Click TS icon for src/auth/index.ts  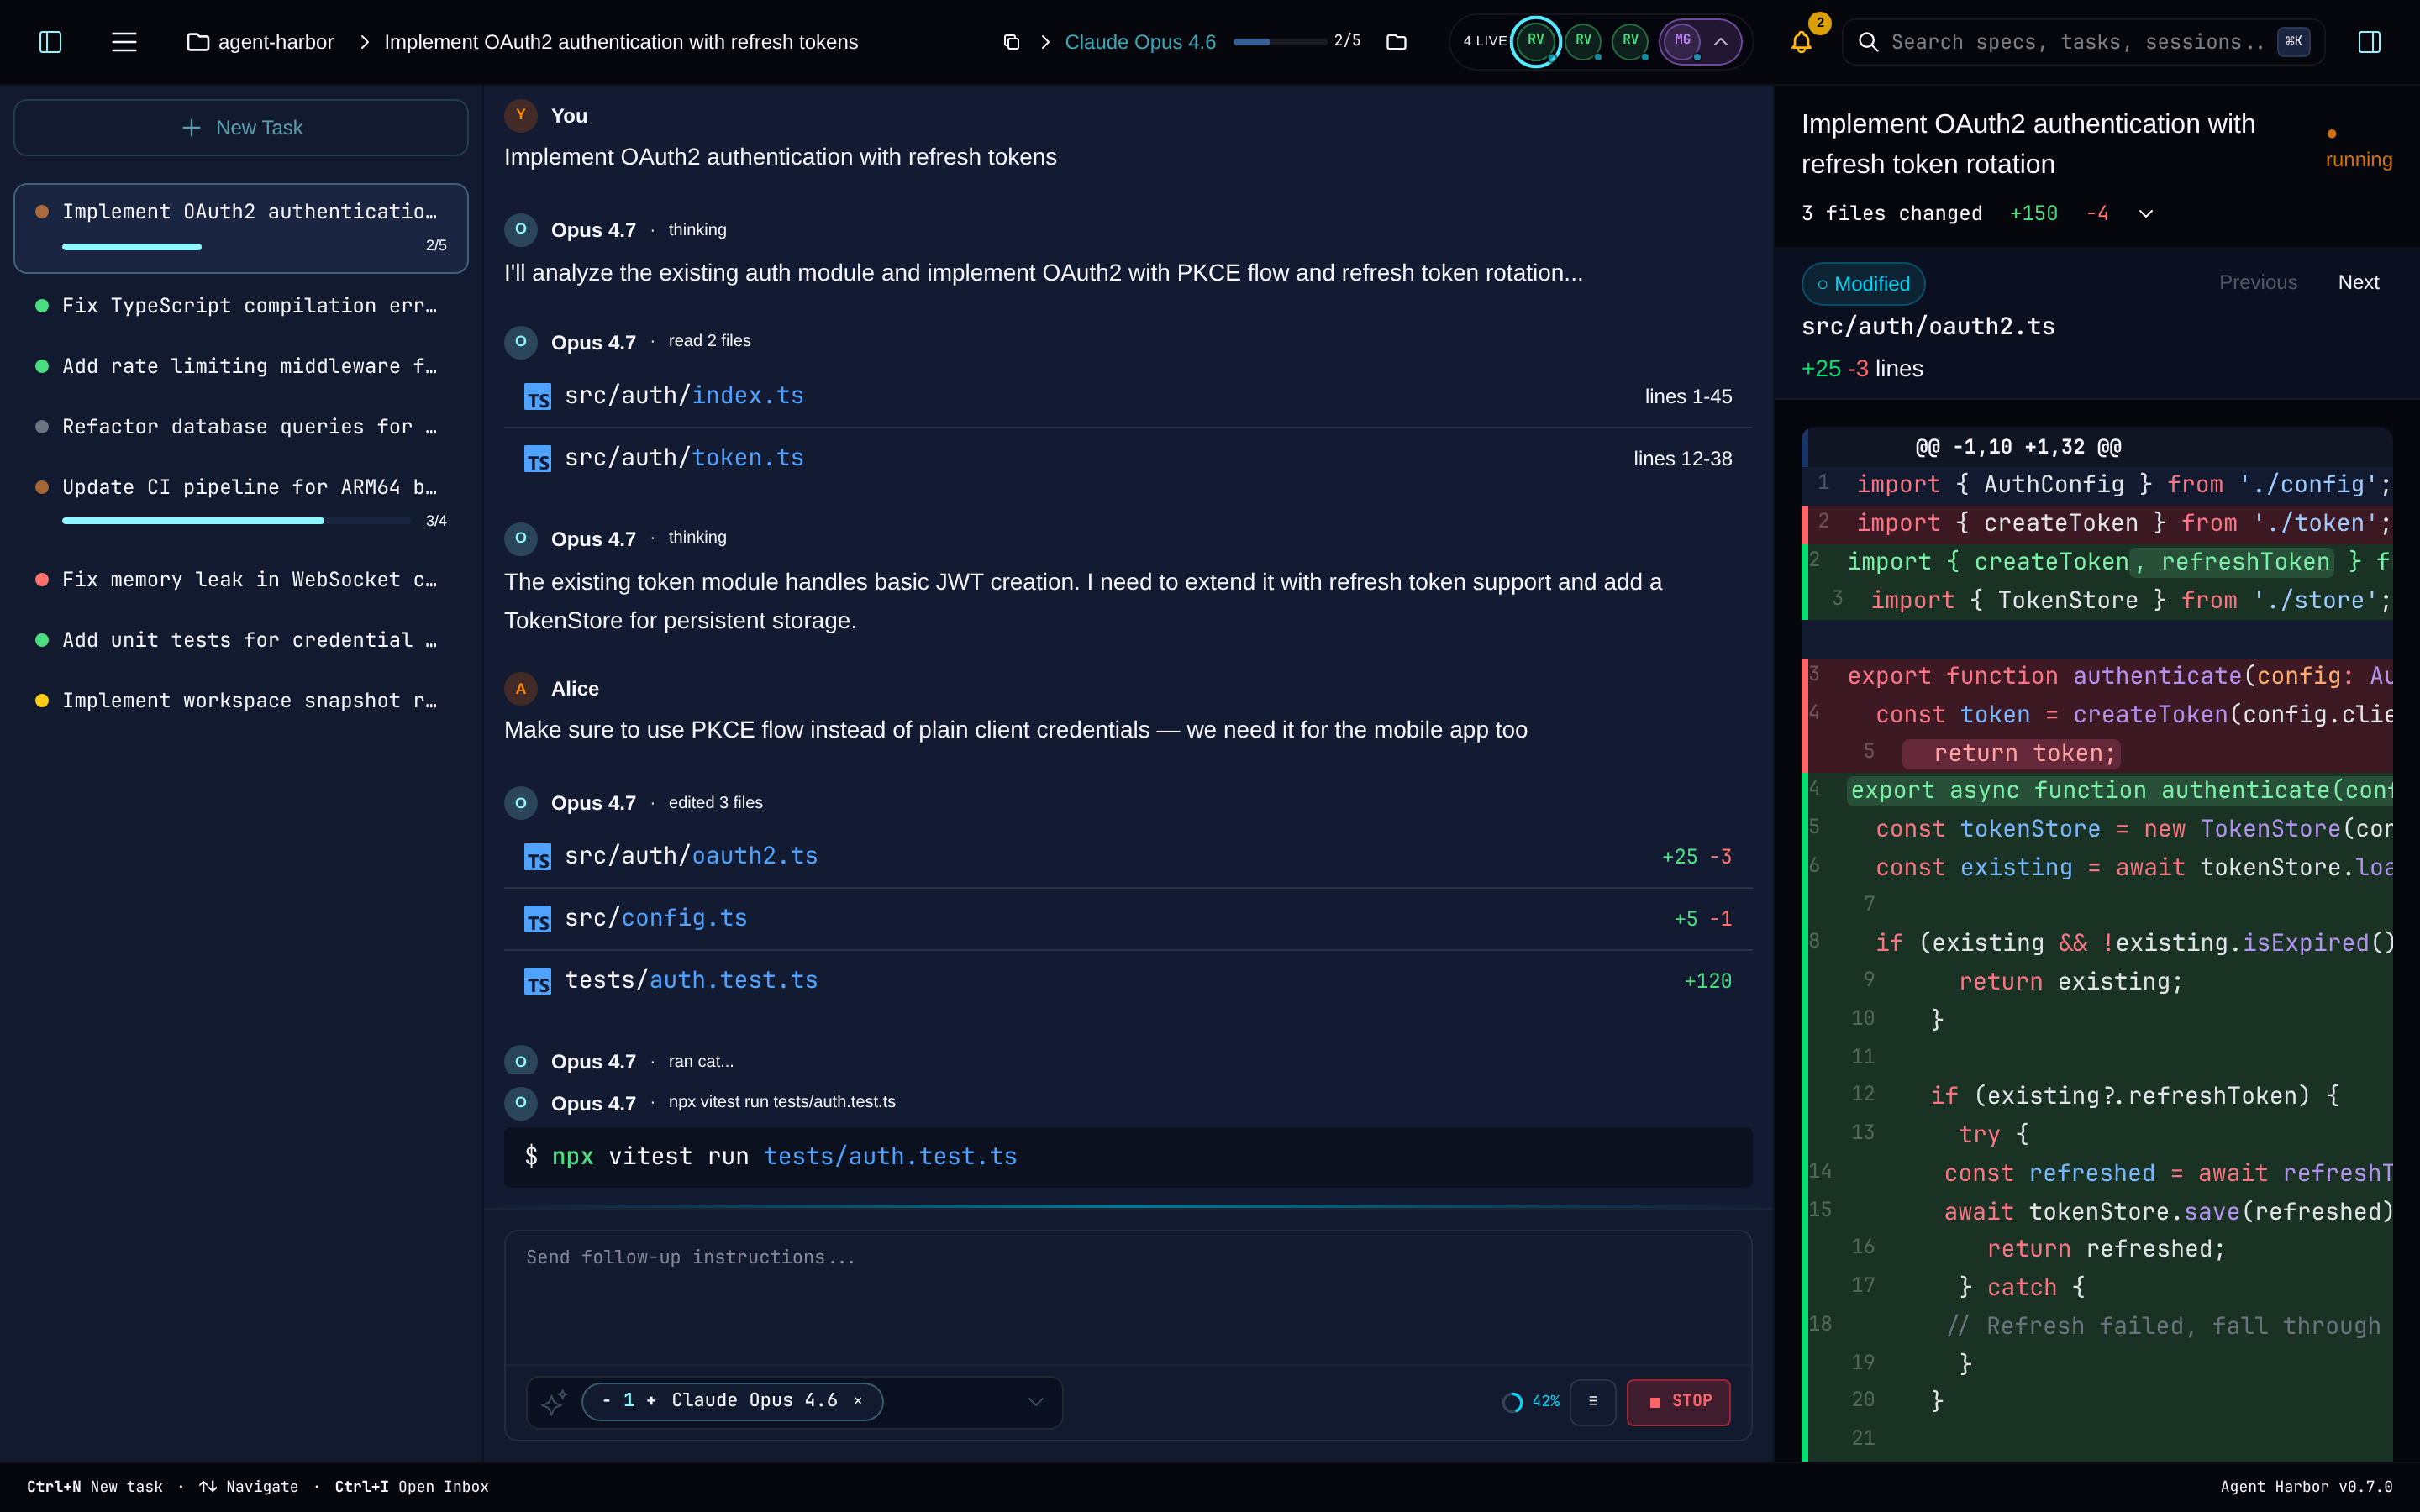tap(537, 397)
